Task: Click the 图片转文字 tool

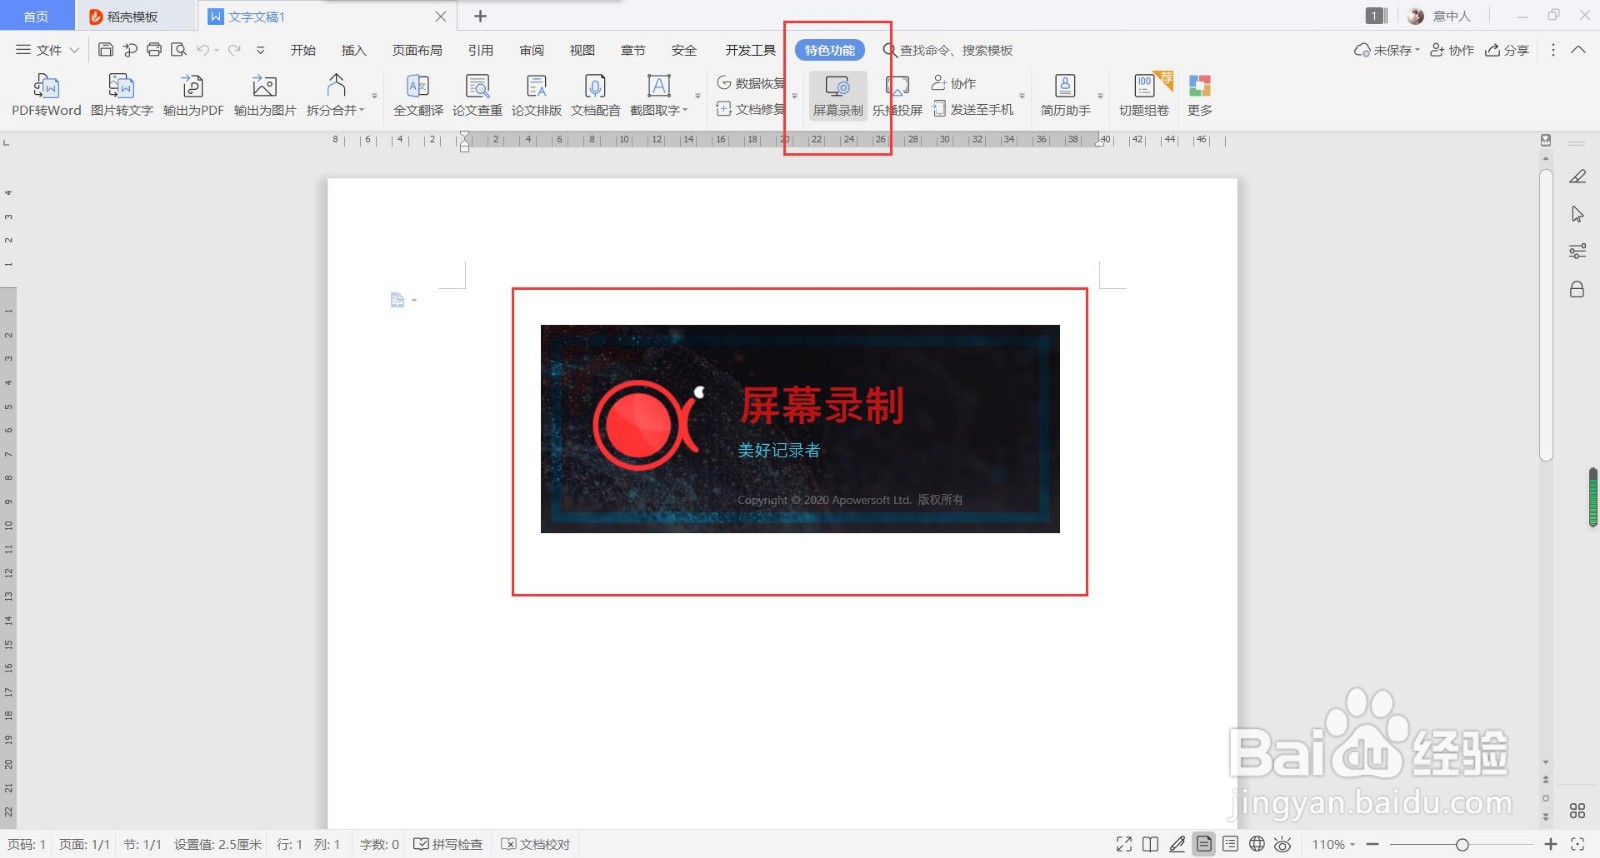Action: pos(121,96)
